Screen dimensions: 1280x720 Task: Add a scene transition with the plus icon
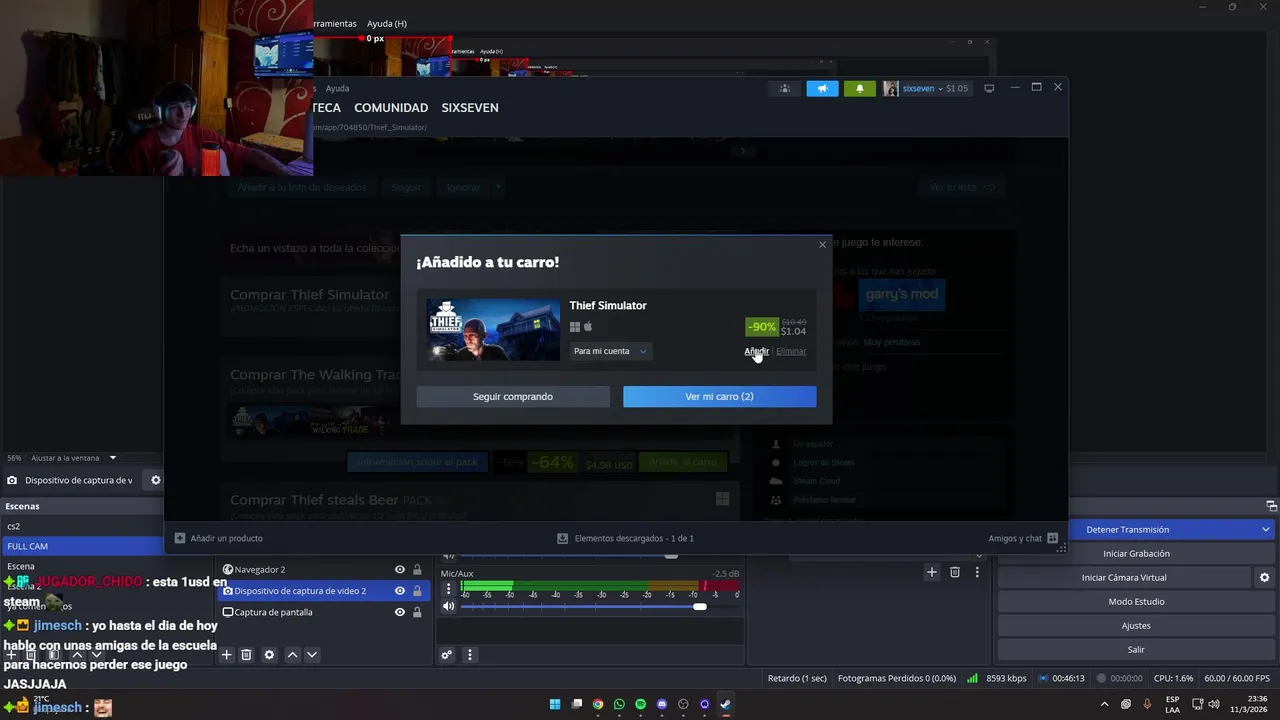click(x=932, y=572)
